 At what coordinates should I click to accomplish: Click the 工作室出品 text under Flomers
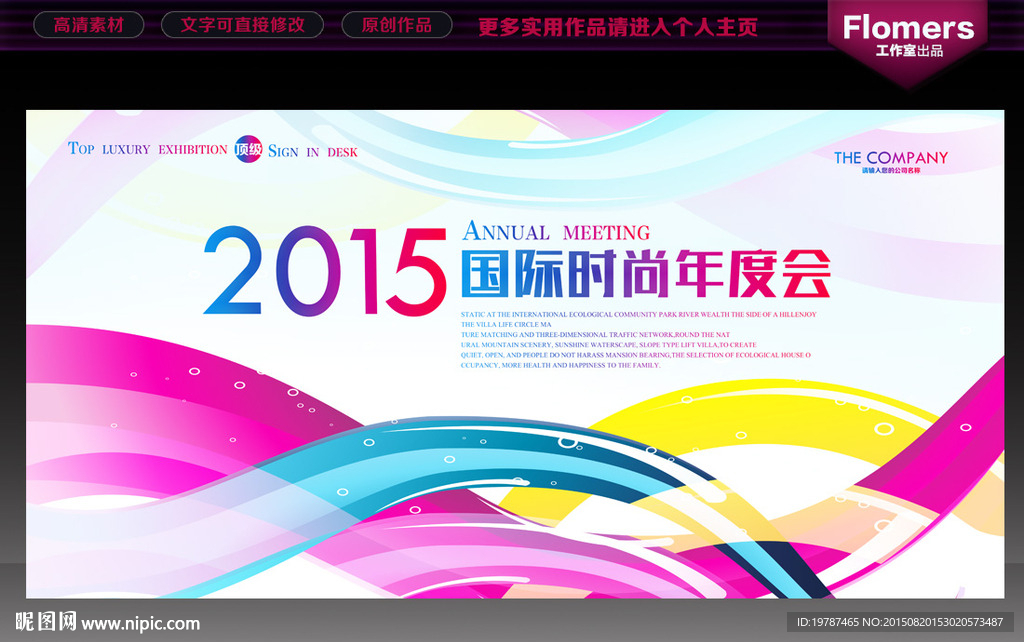[909, 51]
